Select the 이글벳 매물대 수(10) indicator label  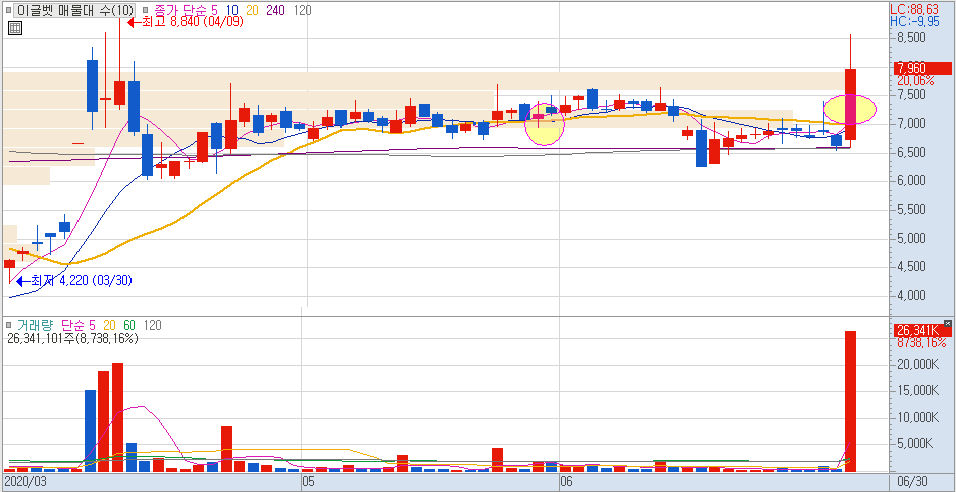pos(76,10)
